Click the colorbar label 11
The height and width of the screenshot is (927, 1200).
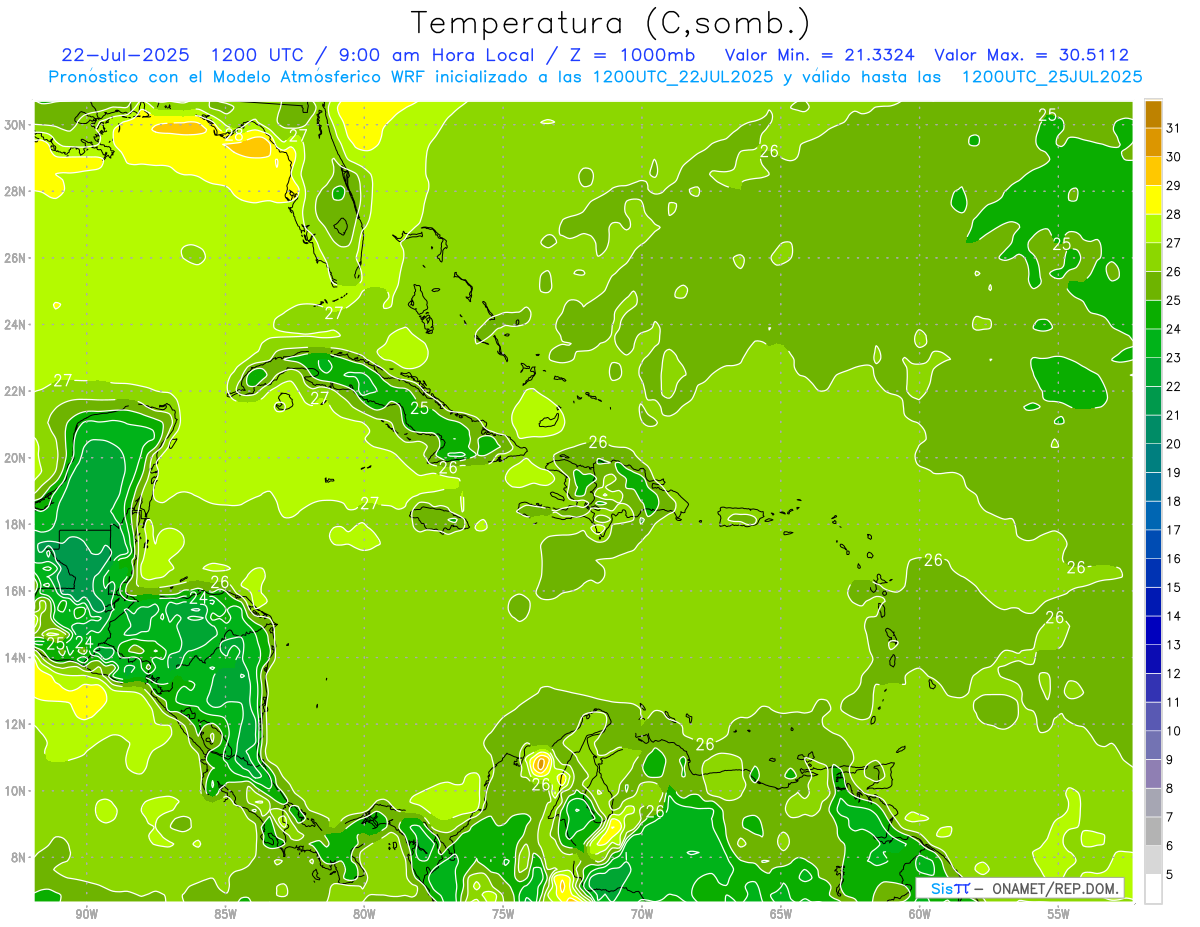pyautogui.click(x=1174, y=702)
